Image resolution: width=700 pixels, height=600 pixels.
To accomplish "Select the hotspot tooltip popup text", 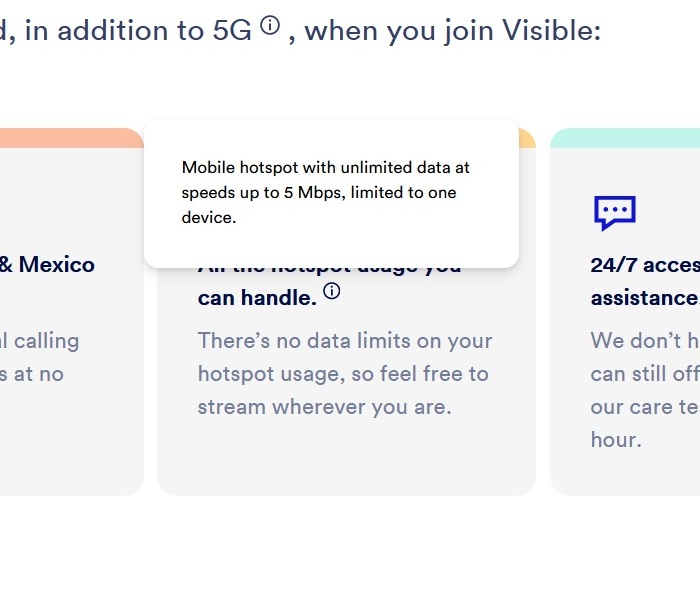I will (325, 192).
